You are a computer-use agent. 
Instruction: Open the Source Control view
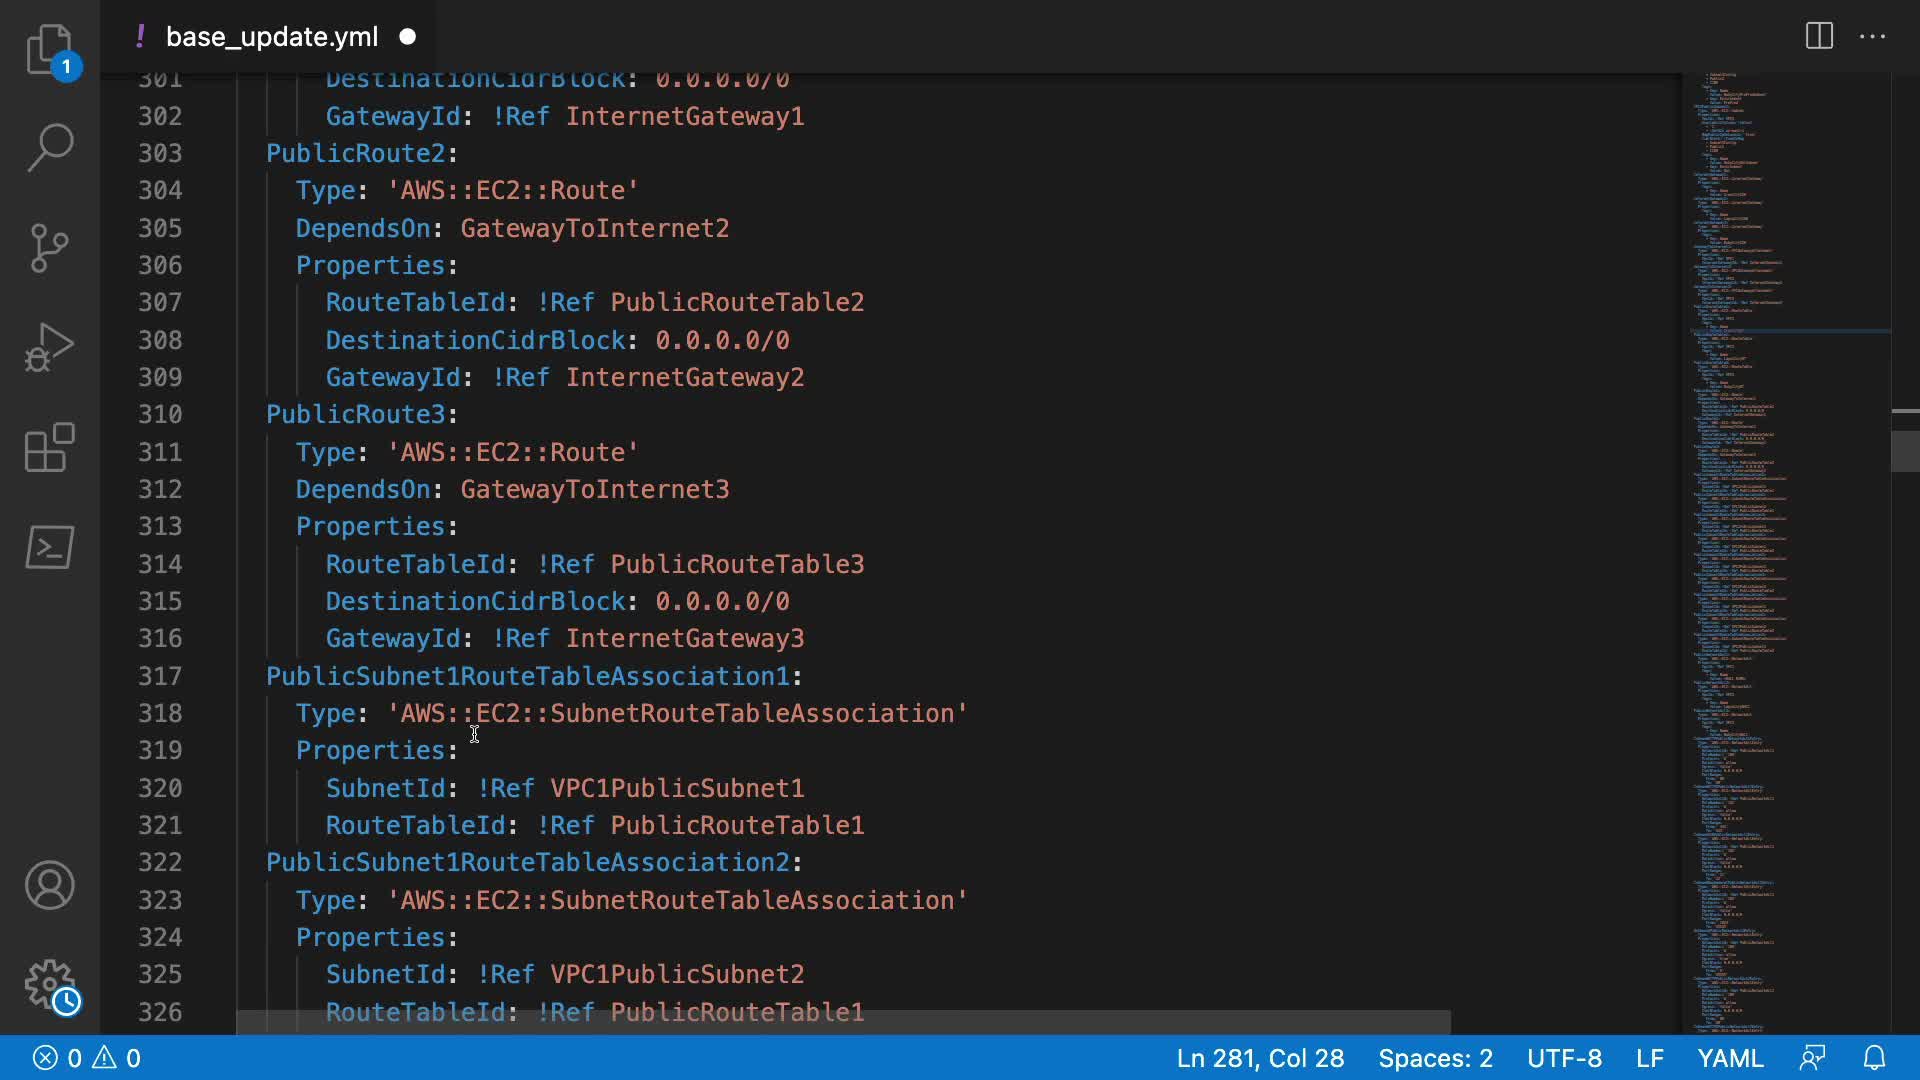[x=49, y=247]
